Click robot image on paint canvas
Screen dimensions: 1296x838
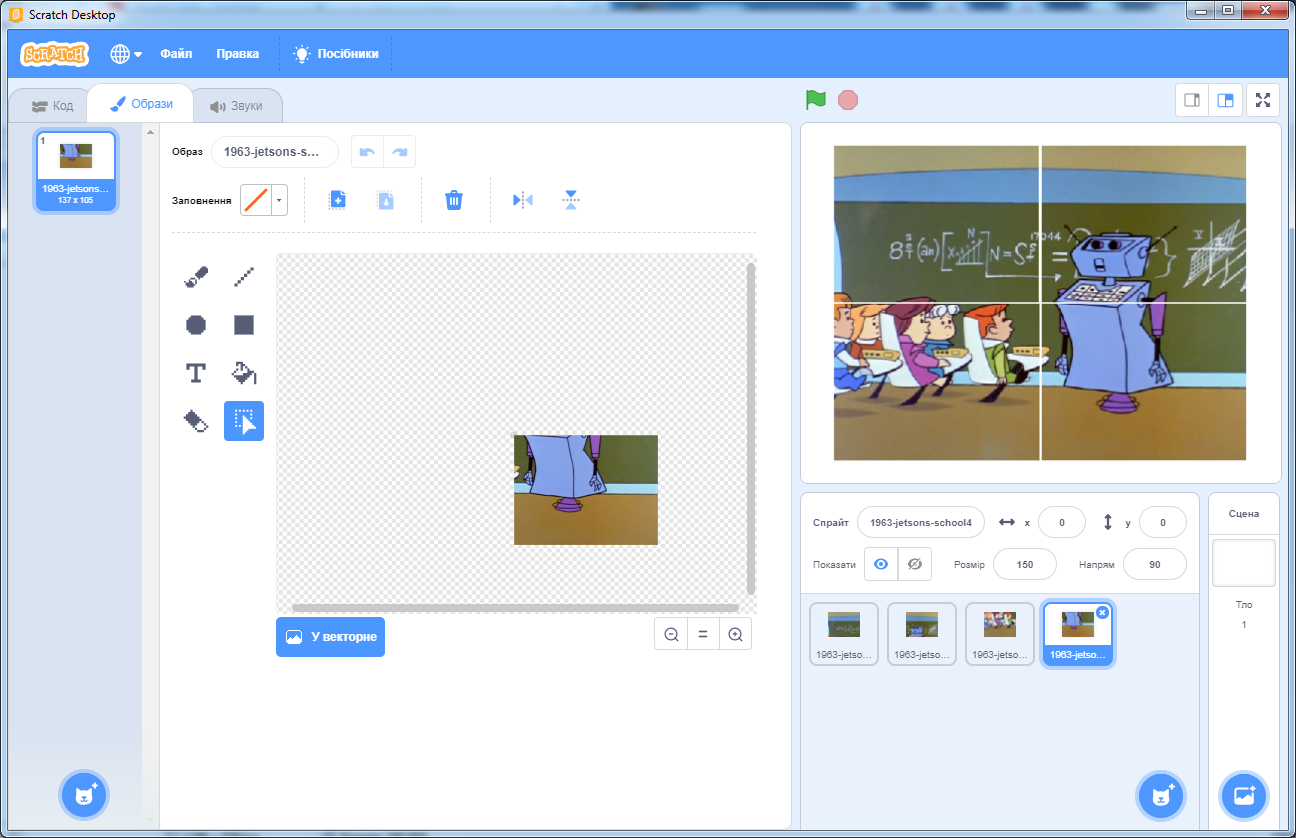586,490
